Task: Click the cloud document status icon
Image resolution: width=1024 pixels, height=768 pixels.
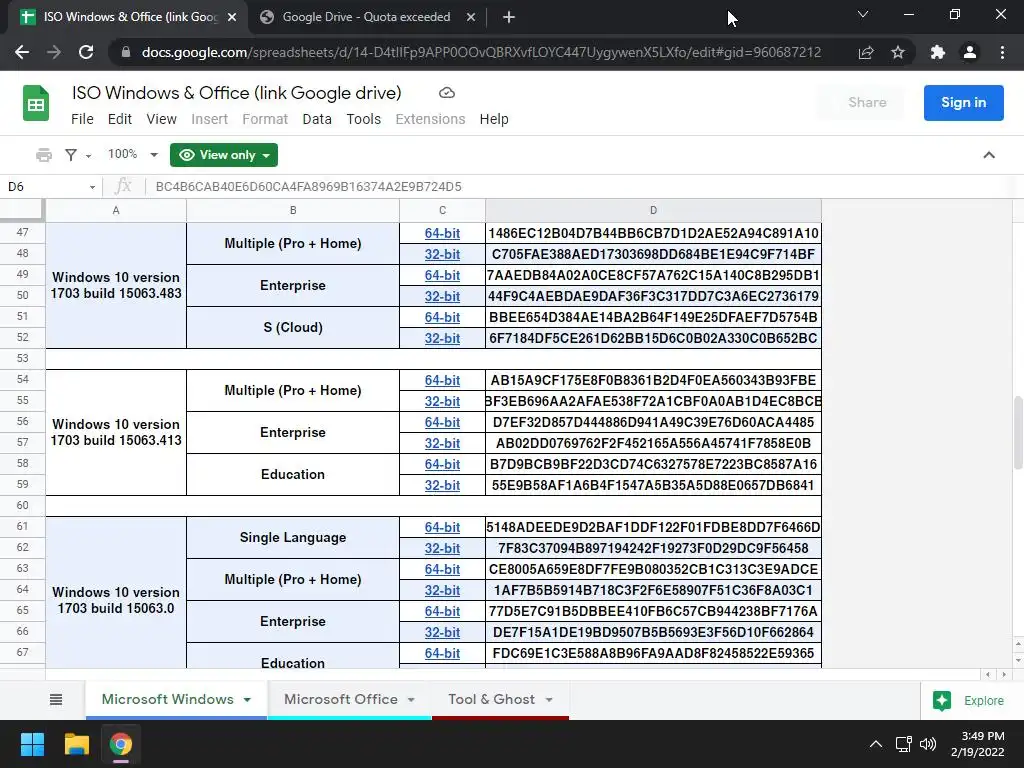Action: (447, 93)
